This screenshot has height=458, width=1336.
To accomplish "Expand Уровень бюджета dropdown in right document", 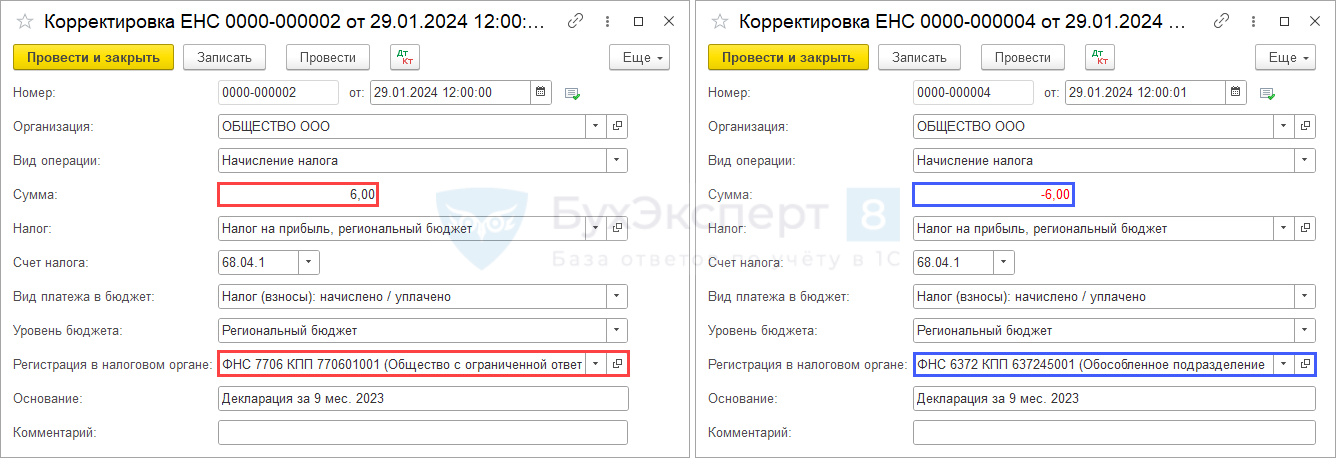I will 1305,331.
